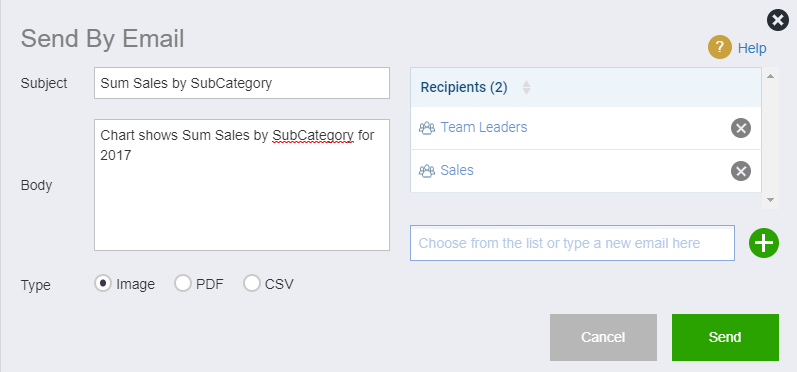797x372 pixels.
Task: Click the recipients list scroll-up arrow
Action: tap(770, 76)
